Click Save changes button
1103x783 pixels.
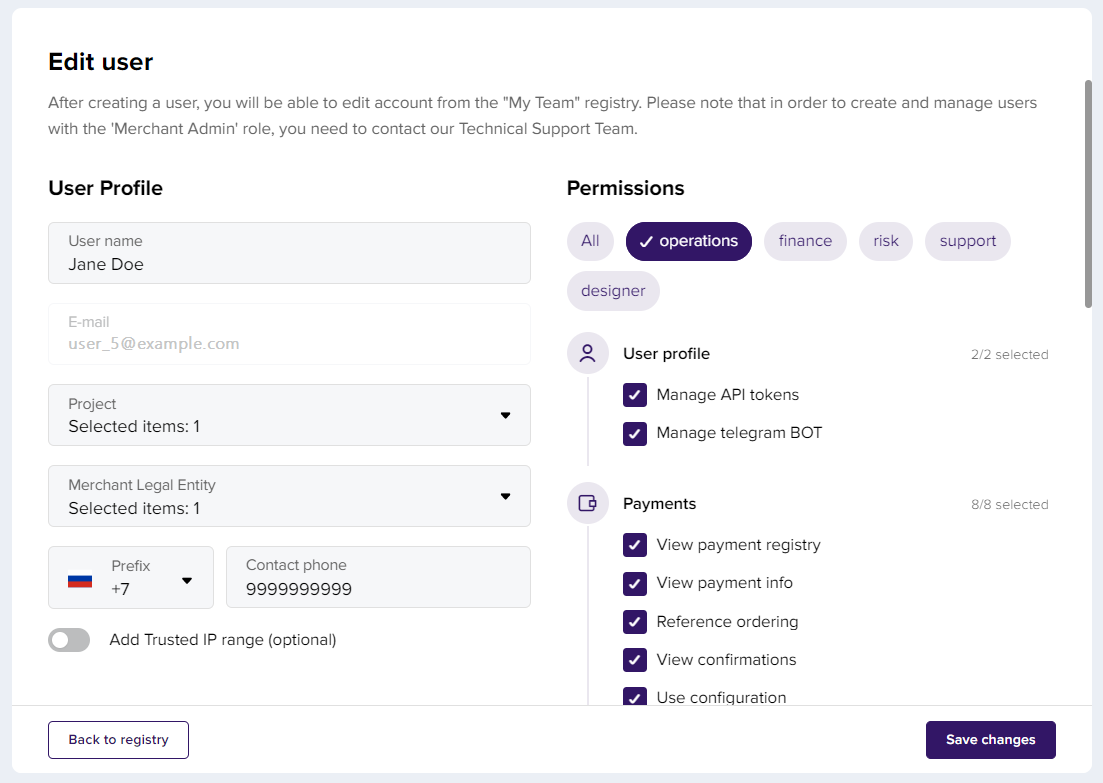[x=990, y=740]
